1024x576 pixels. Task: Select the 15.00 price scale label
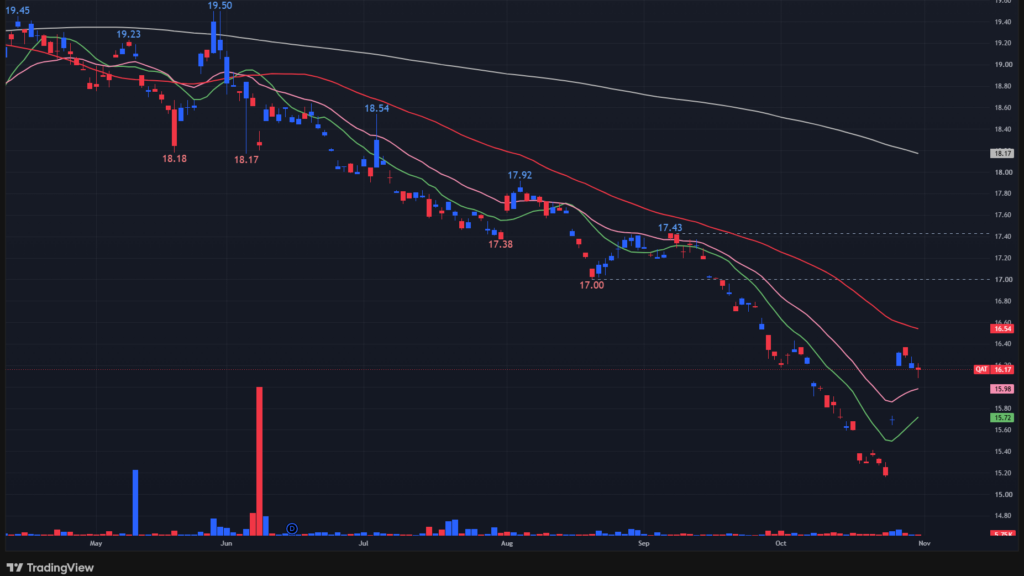coord(1003,495)
